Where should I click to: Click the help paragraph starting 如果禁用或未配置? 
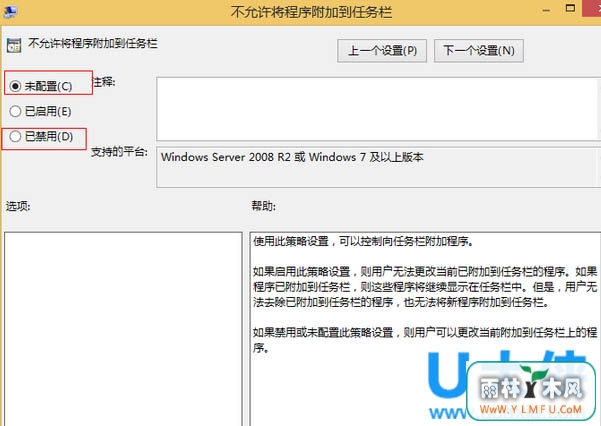[x=425, y=340]
